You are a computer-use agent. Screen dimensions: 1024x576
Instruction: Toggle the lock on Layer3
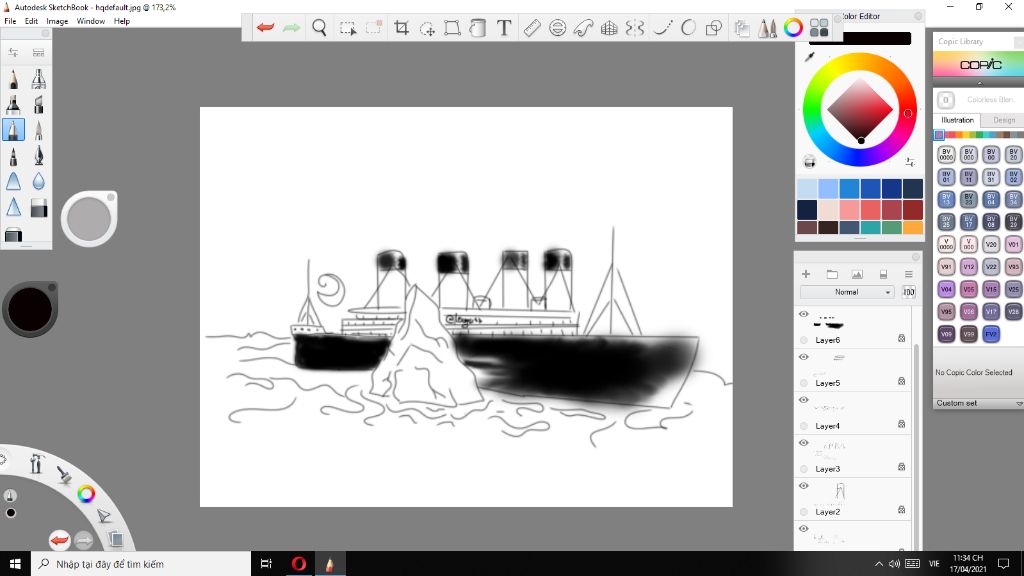pyautogui.click(x=901, y=467)
